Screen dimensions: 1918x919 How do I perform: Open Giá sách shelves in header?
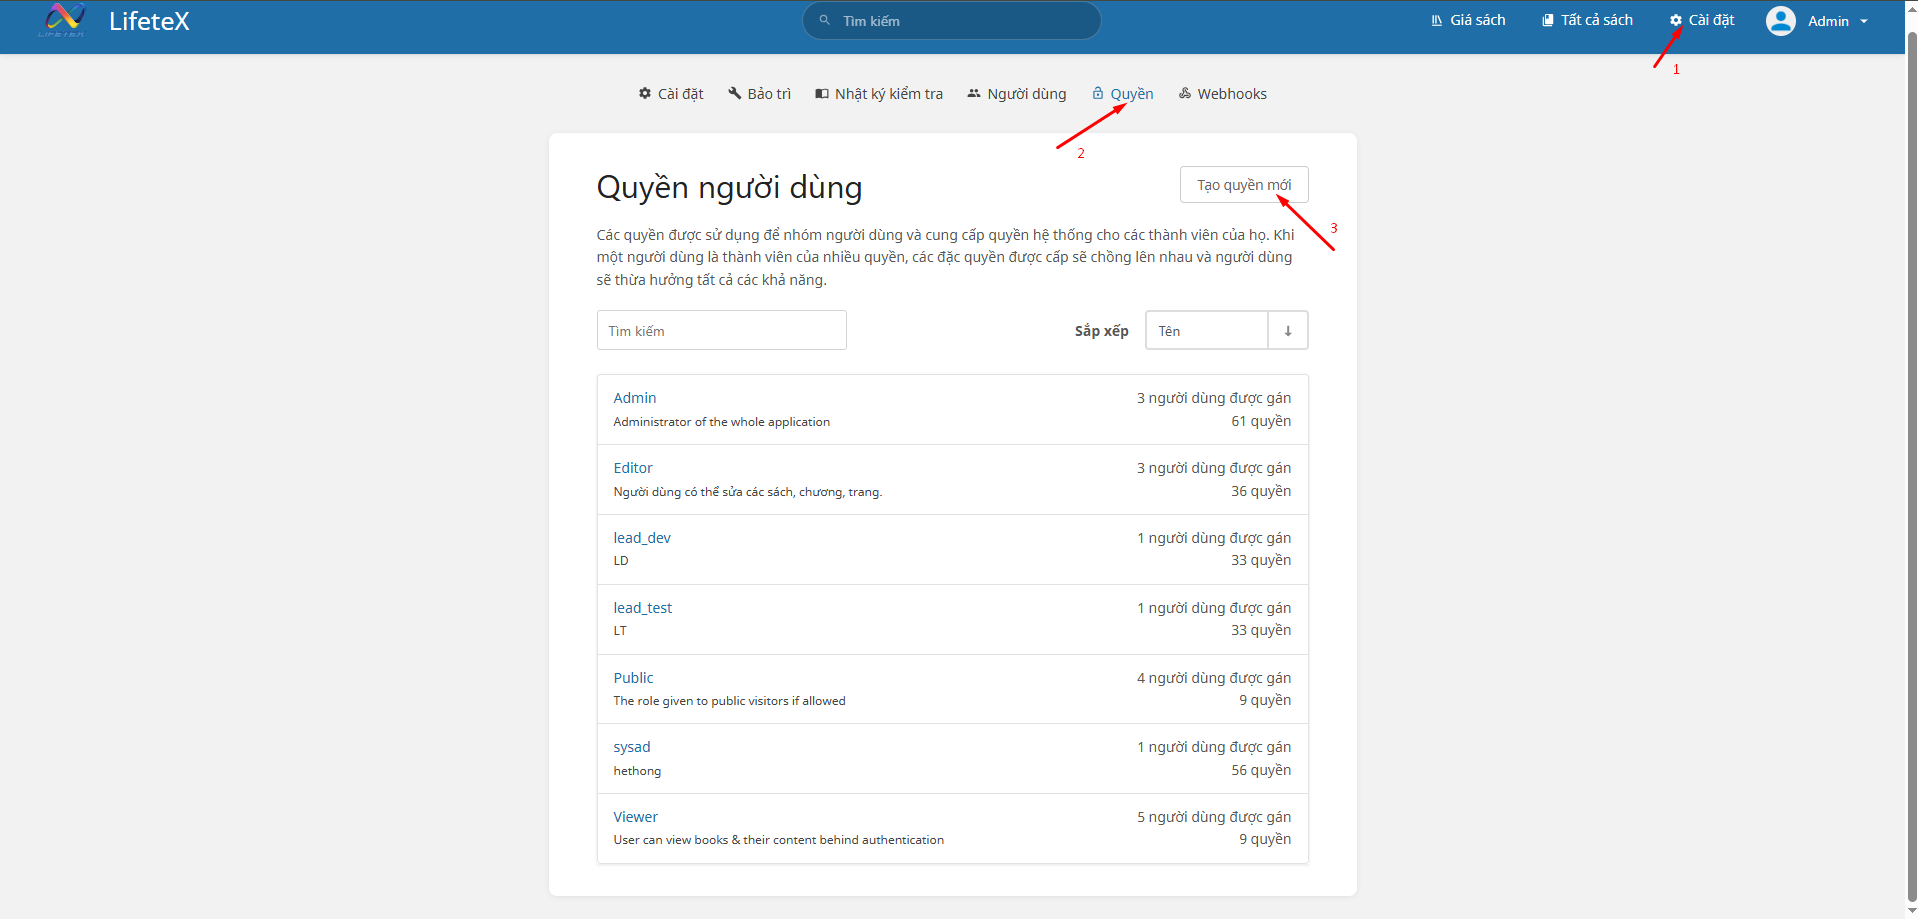1467,20
